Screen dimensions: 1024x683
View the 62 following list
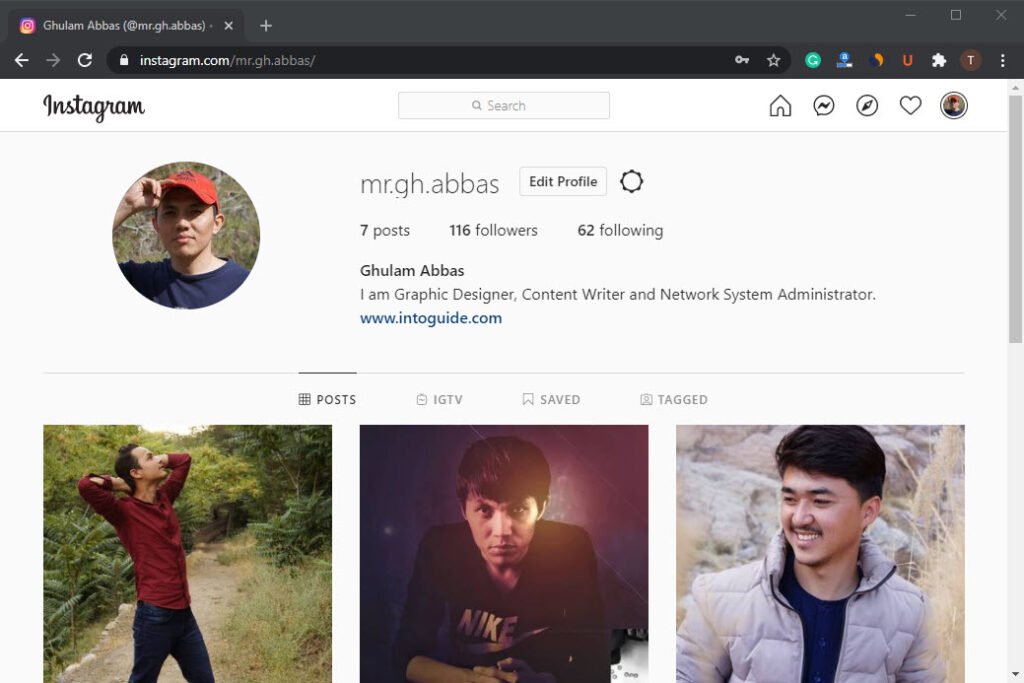click(620, 230)
